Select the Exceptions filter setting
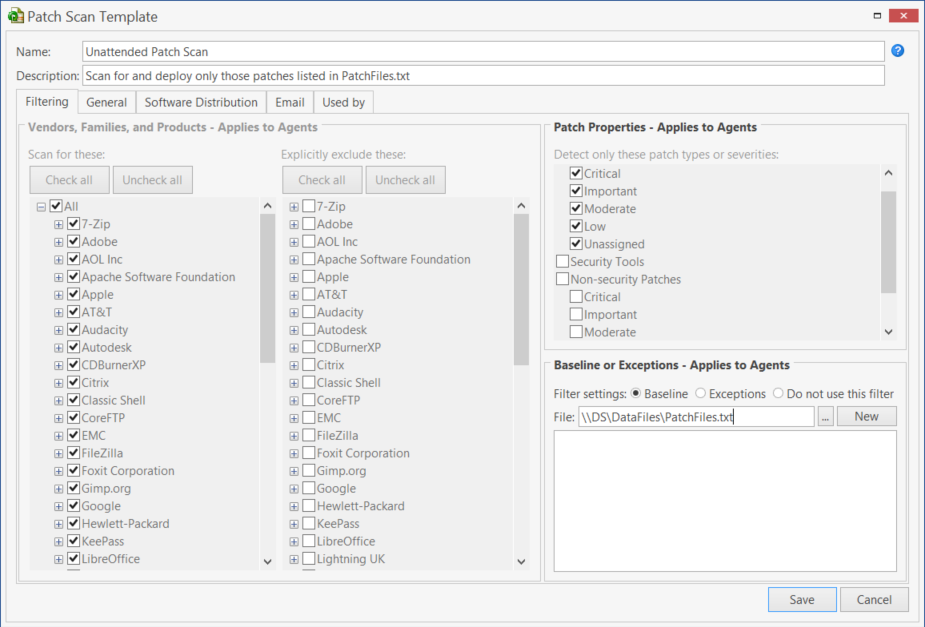Screen dimensions: 925x627 tap(700, 393)
